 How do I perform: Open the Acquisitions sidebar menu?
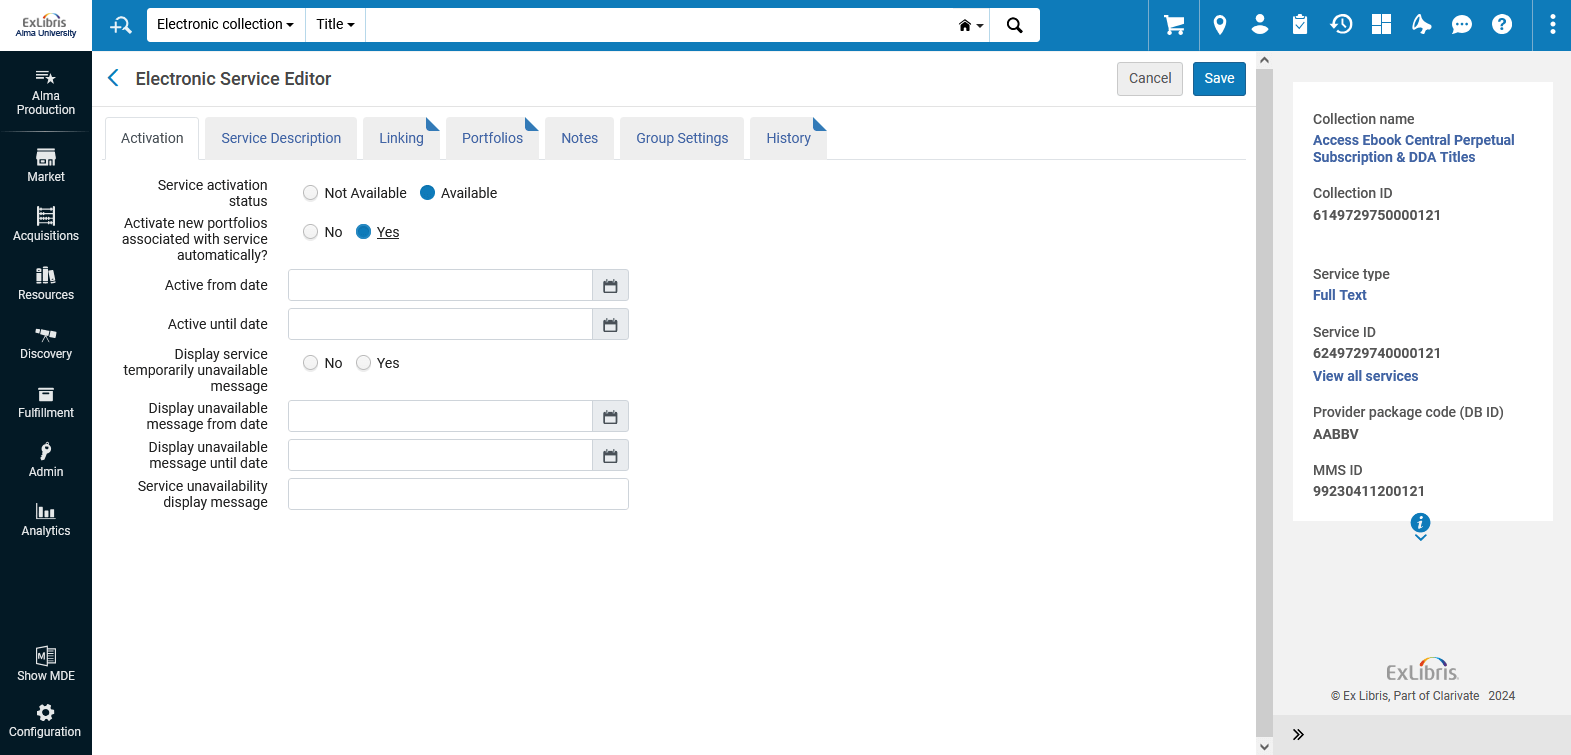pyautogui.click(x=46, y=224)
